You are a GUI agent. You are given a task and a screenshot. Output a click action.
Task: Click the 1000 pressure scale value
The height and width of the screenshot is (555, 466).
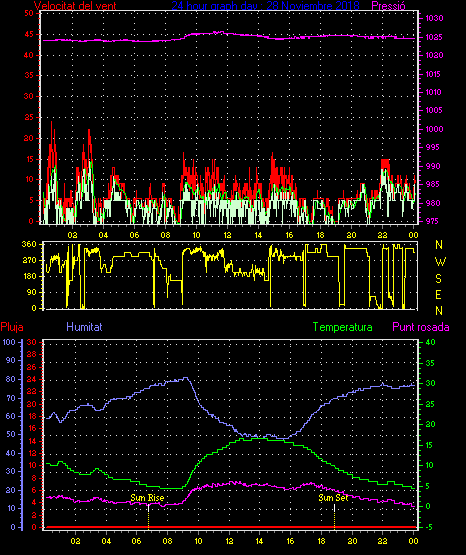434,129
